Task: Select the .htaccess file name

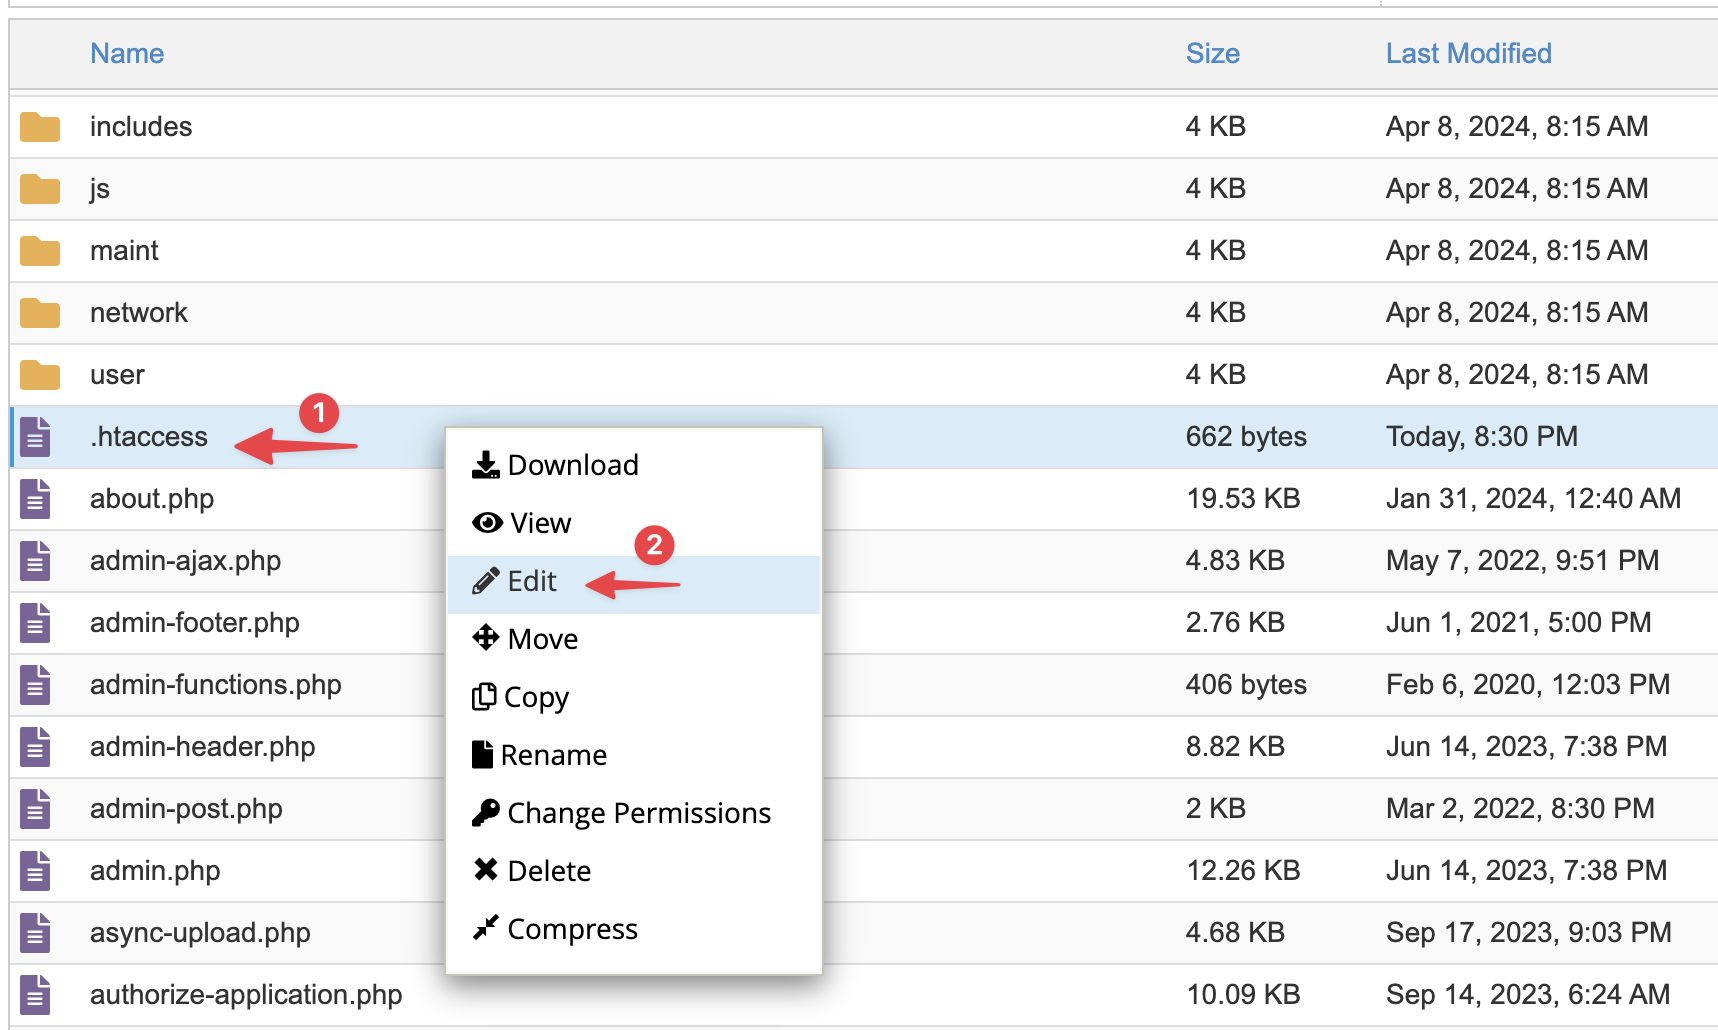Action: point(149,437)
